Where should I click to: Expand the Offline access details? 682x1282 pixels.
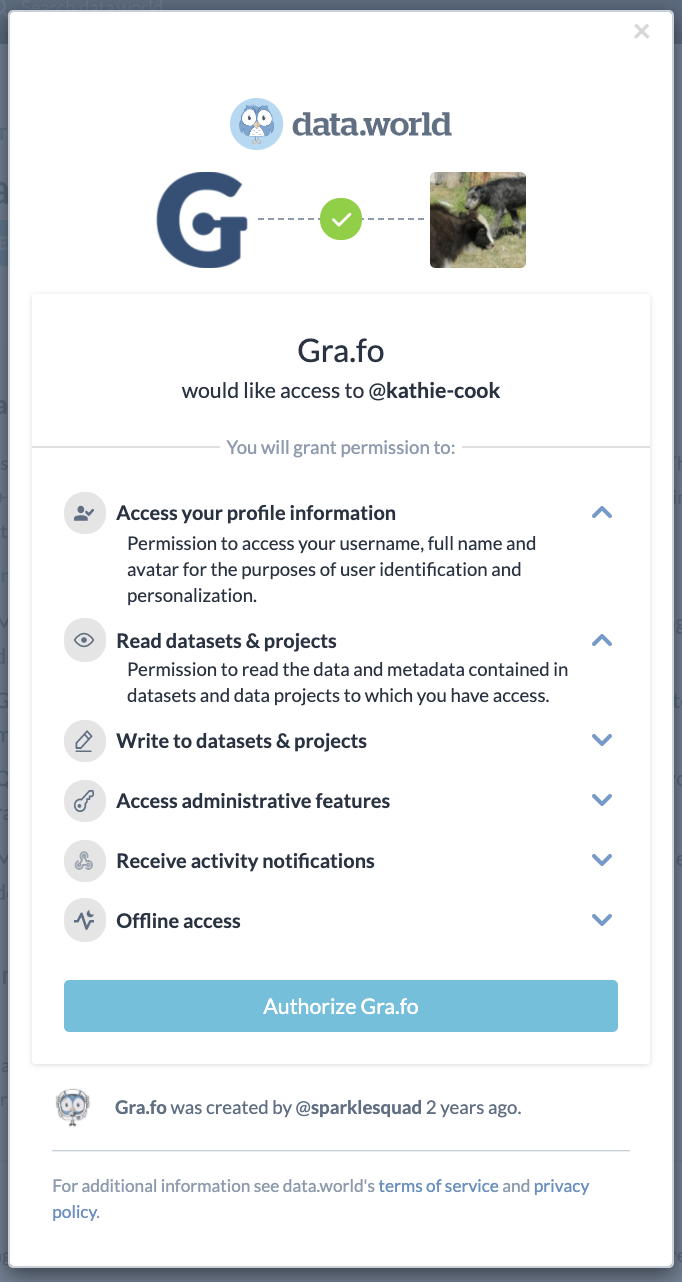[x=602, y=921]
